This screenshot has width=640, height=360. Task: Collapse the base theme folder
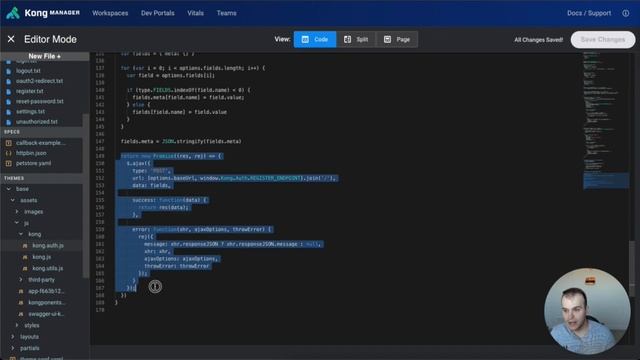point(9,189)
